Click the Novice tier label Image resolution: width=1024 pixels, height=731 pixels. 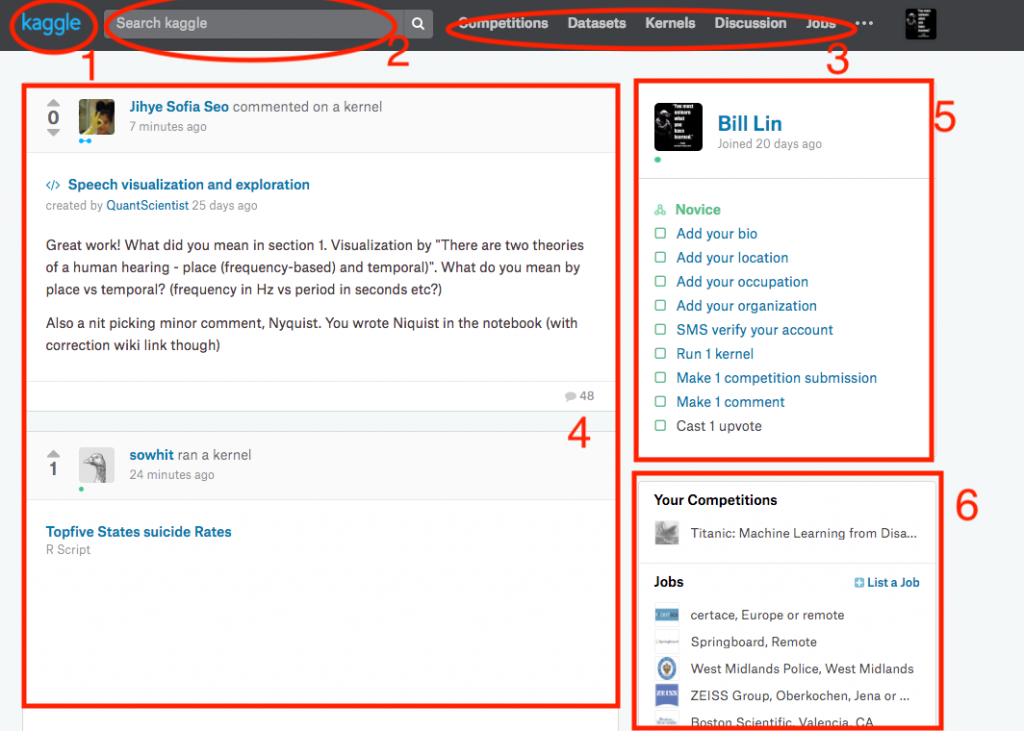tap(697, 210)
